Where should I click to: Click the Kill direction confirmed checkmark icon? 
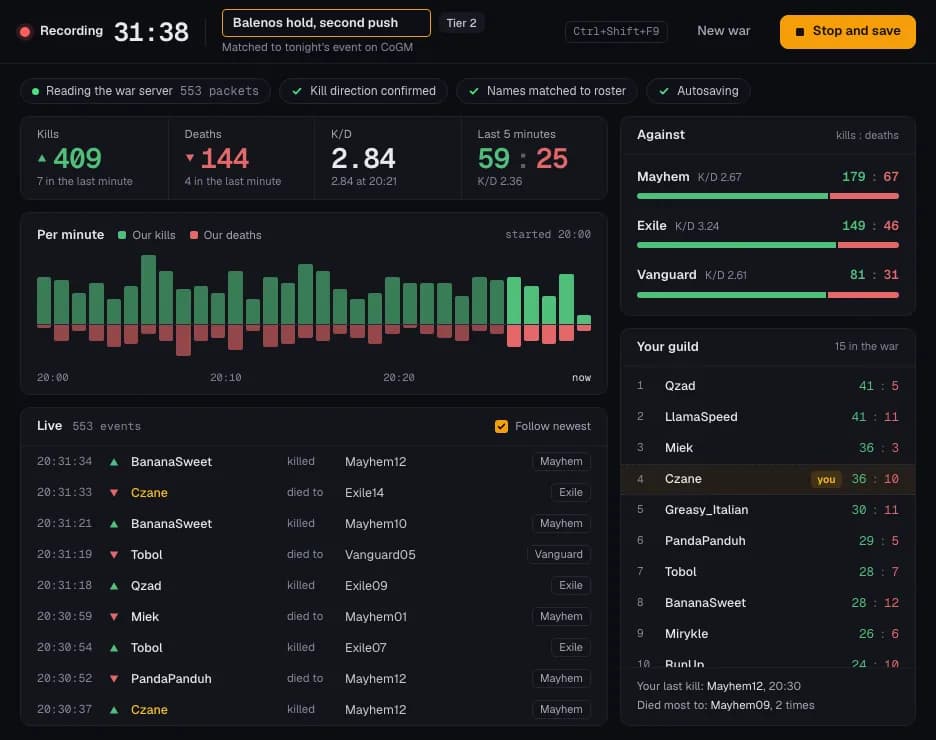coord(297,91)
